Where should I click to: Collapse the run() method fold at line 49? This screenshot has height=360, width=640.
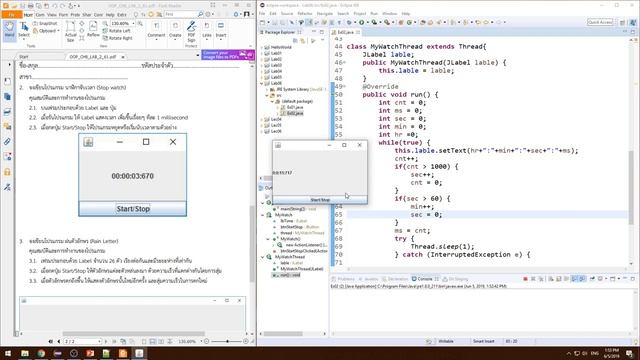344,87
